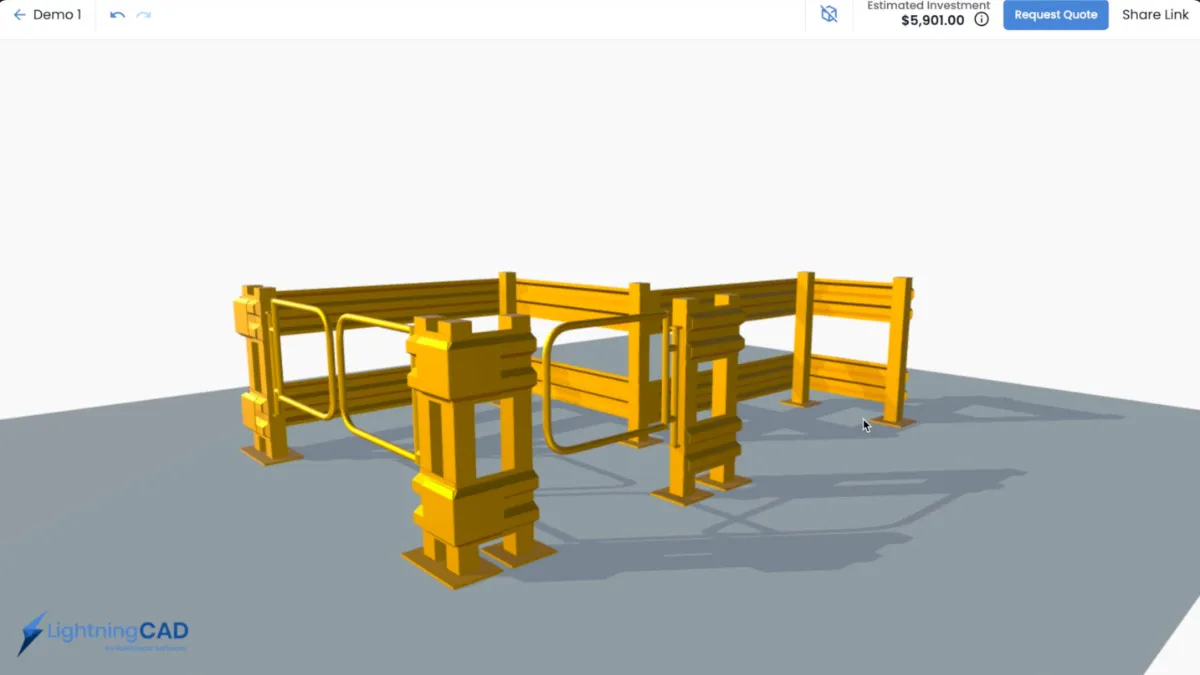Open the Estimated Investment info tooltip
The width and height of the screenshot is (1200, 675).
pyautogui.click(x=981, y=19)
